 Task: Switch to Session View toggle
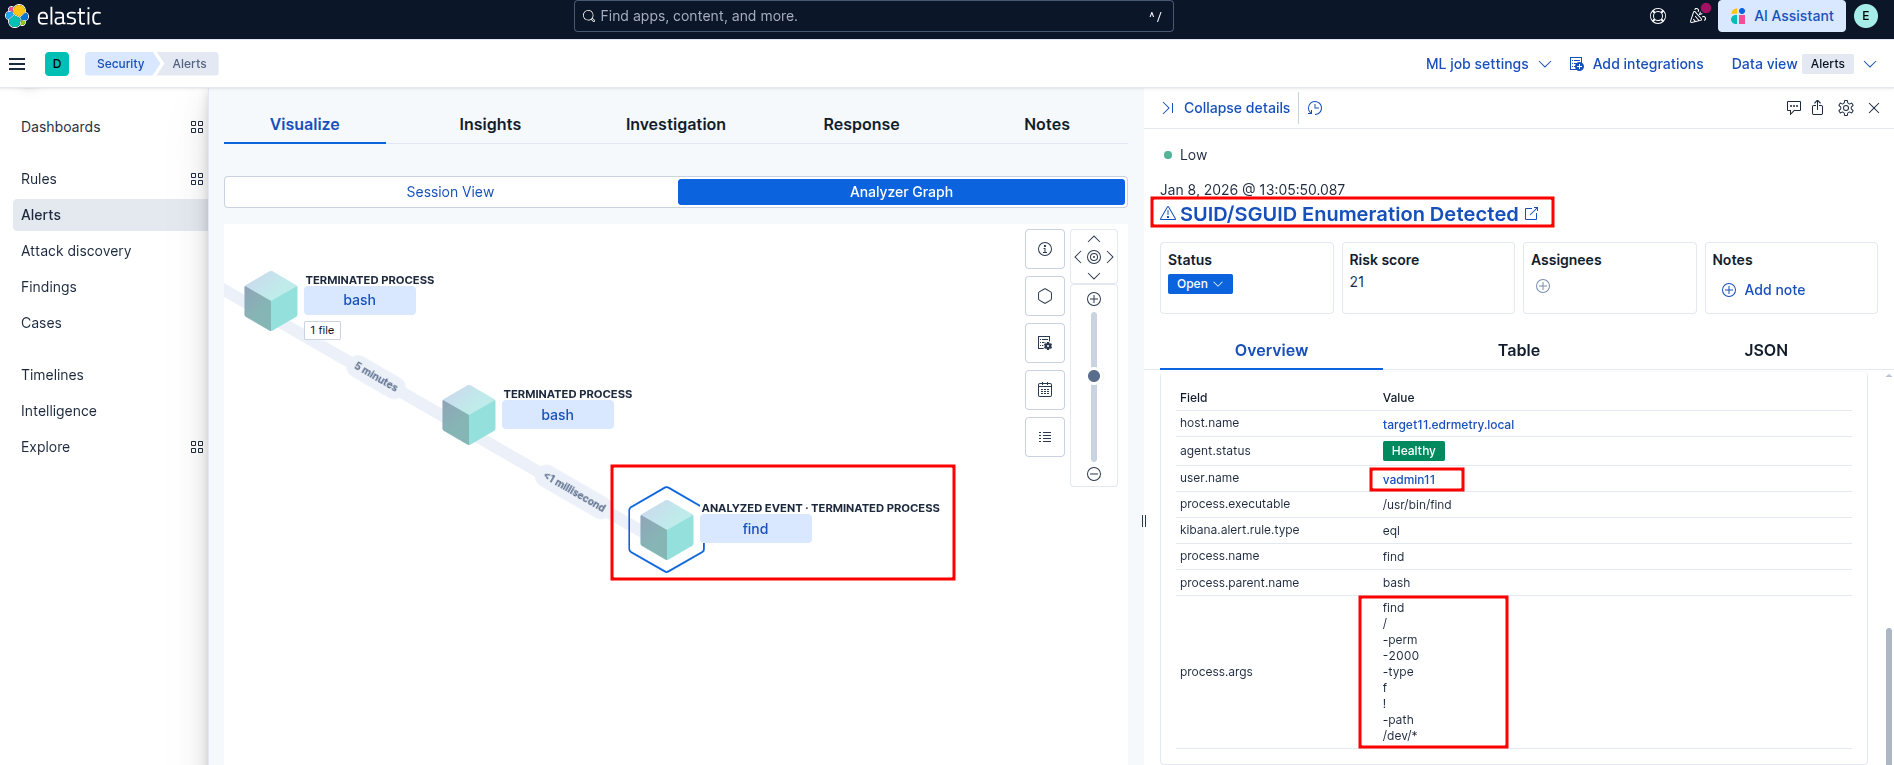click(x=450, y=192)
